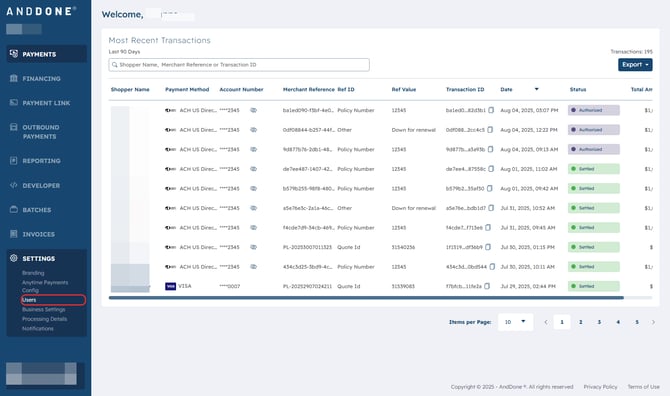
Task: Open Outbound Payments sidebar icon
Action: click(x=14, y=127)
